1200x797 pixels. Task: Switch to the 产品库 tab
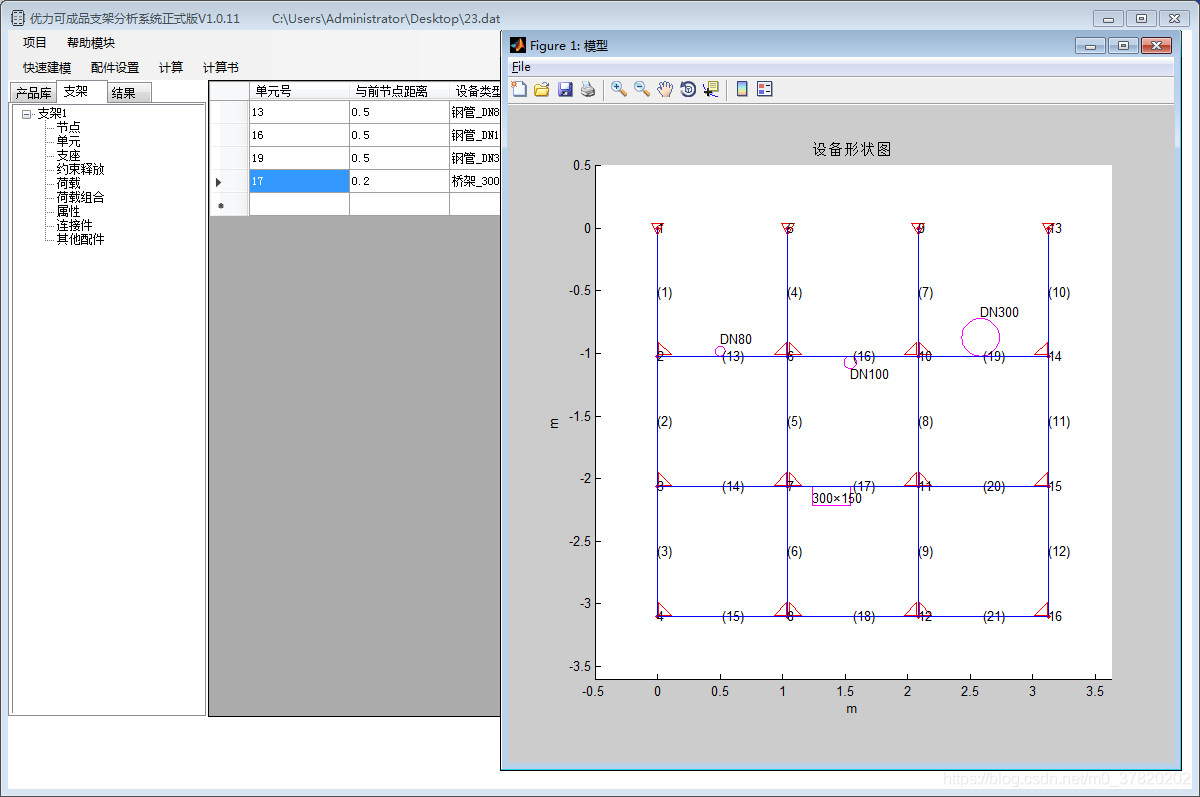coord(33,93)
